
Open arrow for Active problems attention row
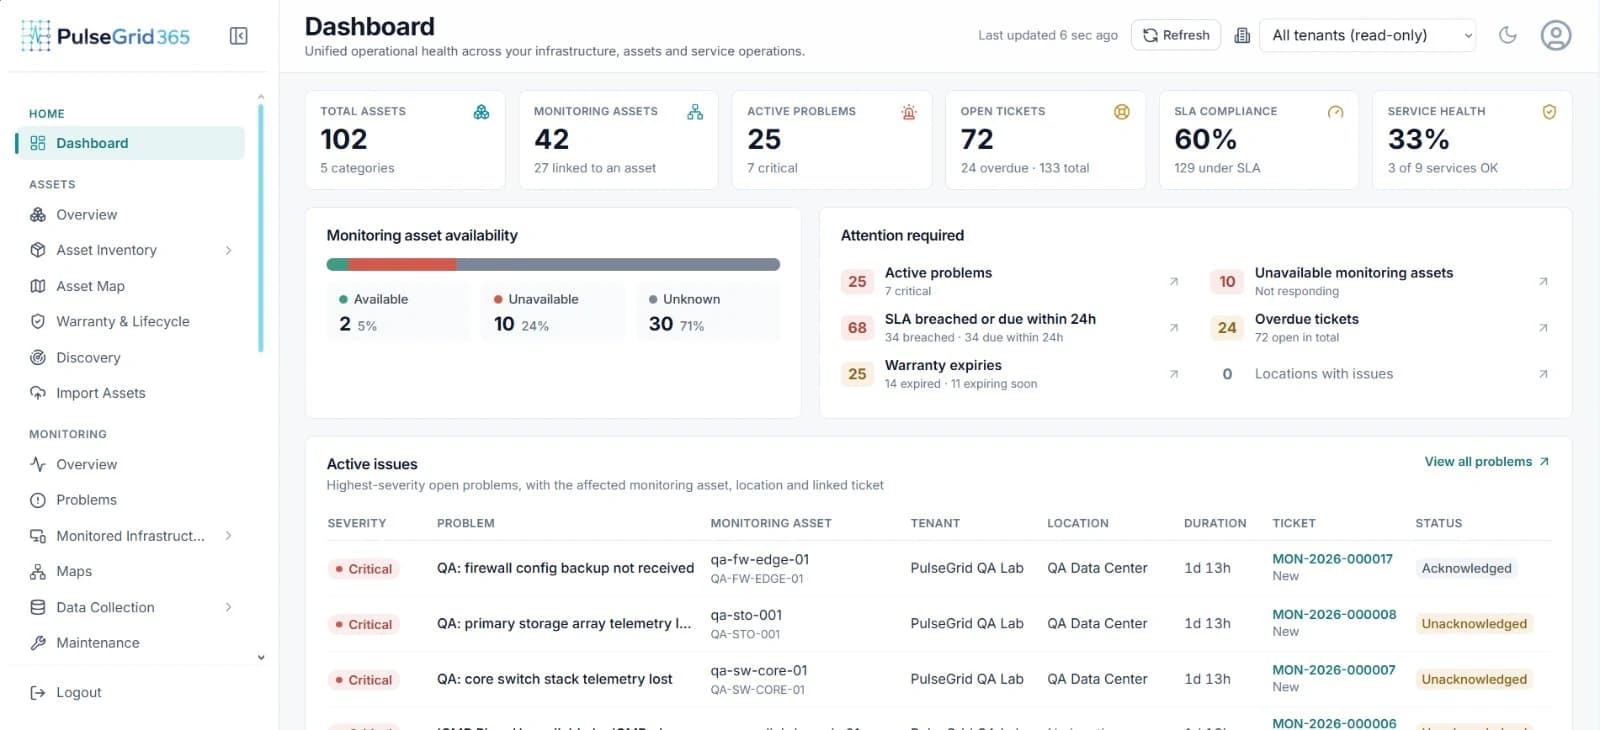1174,281
